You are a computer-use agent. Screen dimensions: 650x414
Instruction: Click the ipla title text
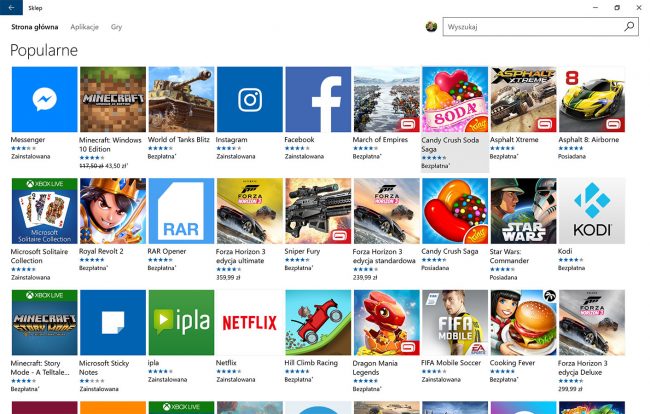(153, 363)
